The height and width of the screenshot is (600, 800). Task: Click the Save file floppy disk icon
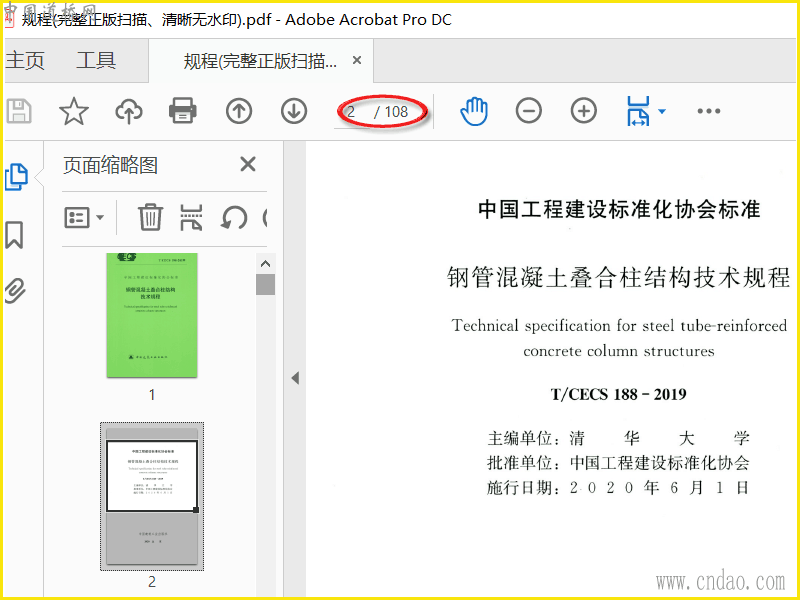19,111
